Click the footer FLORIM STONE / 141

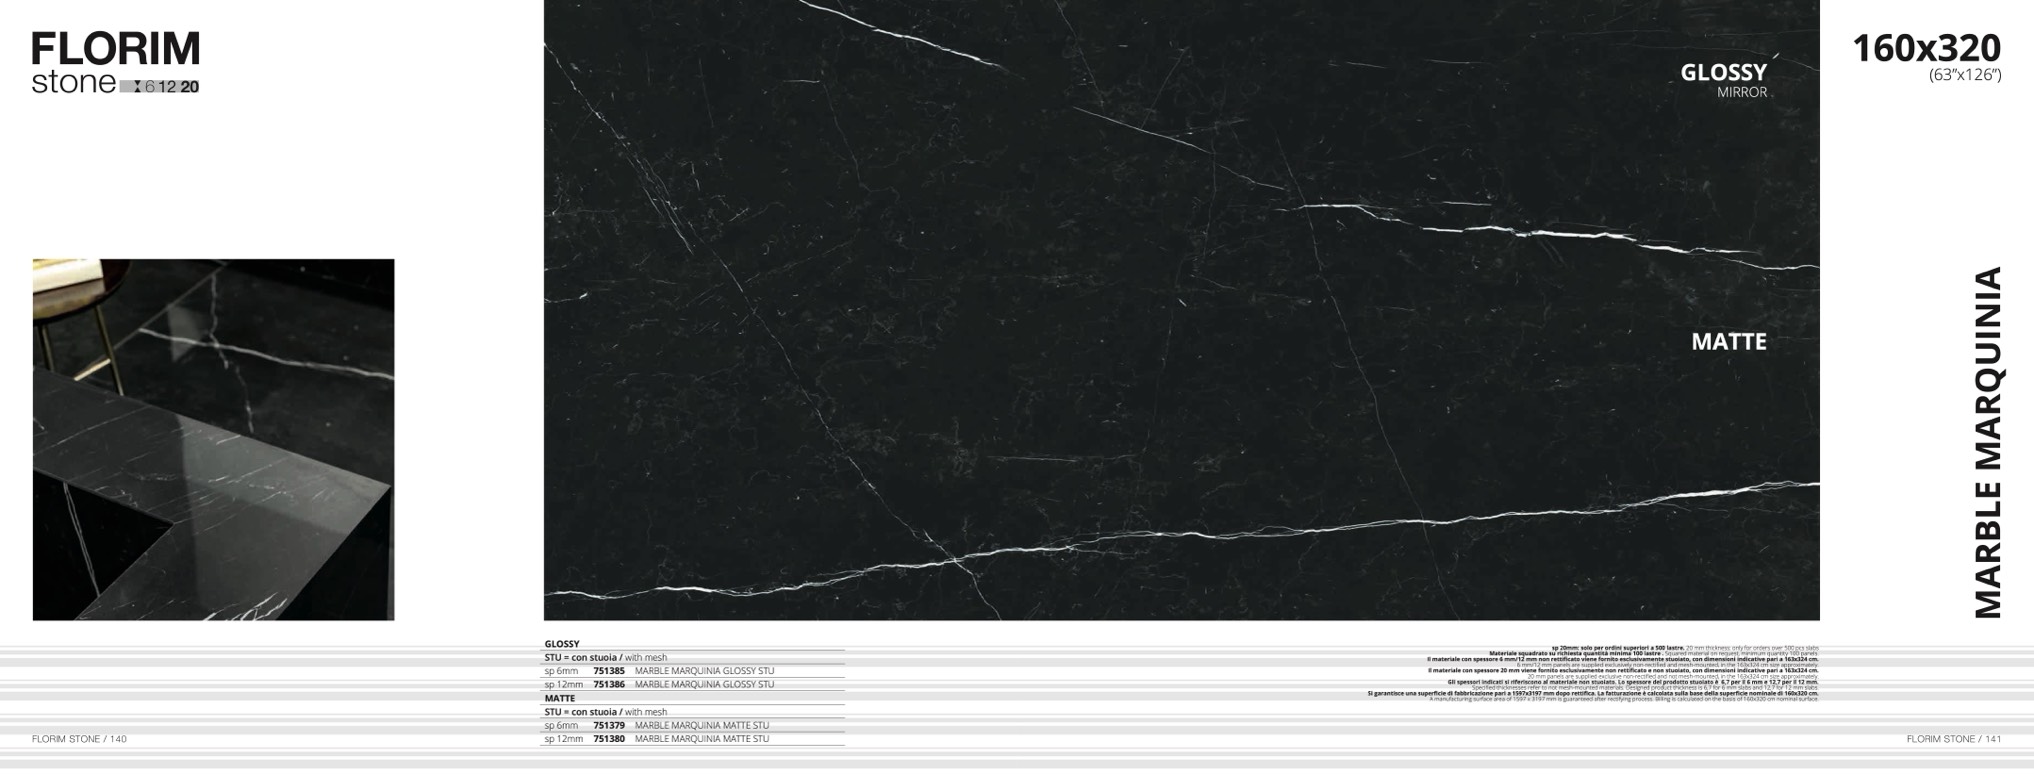pyautogui.click(x=1953, y=739)
